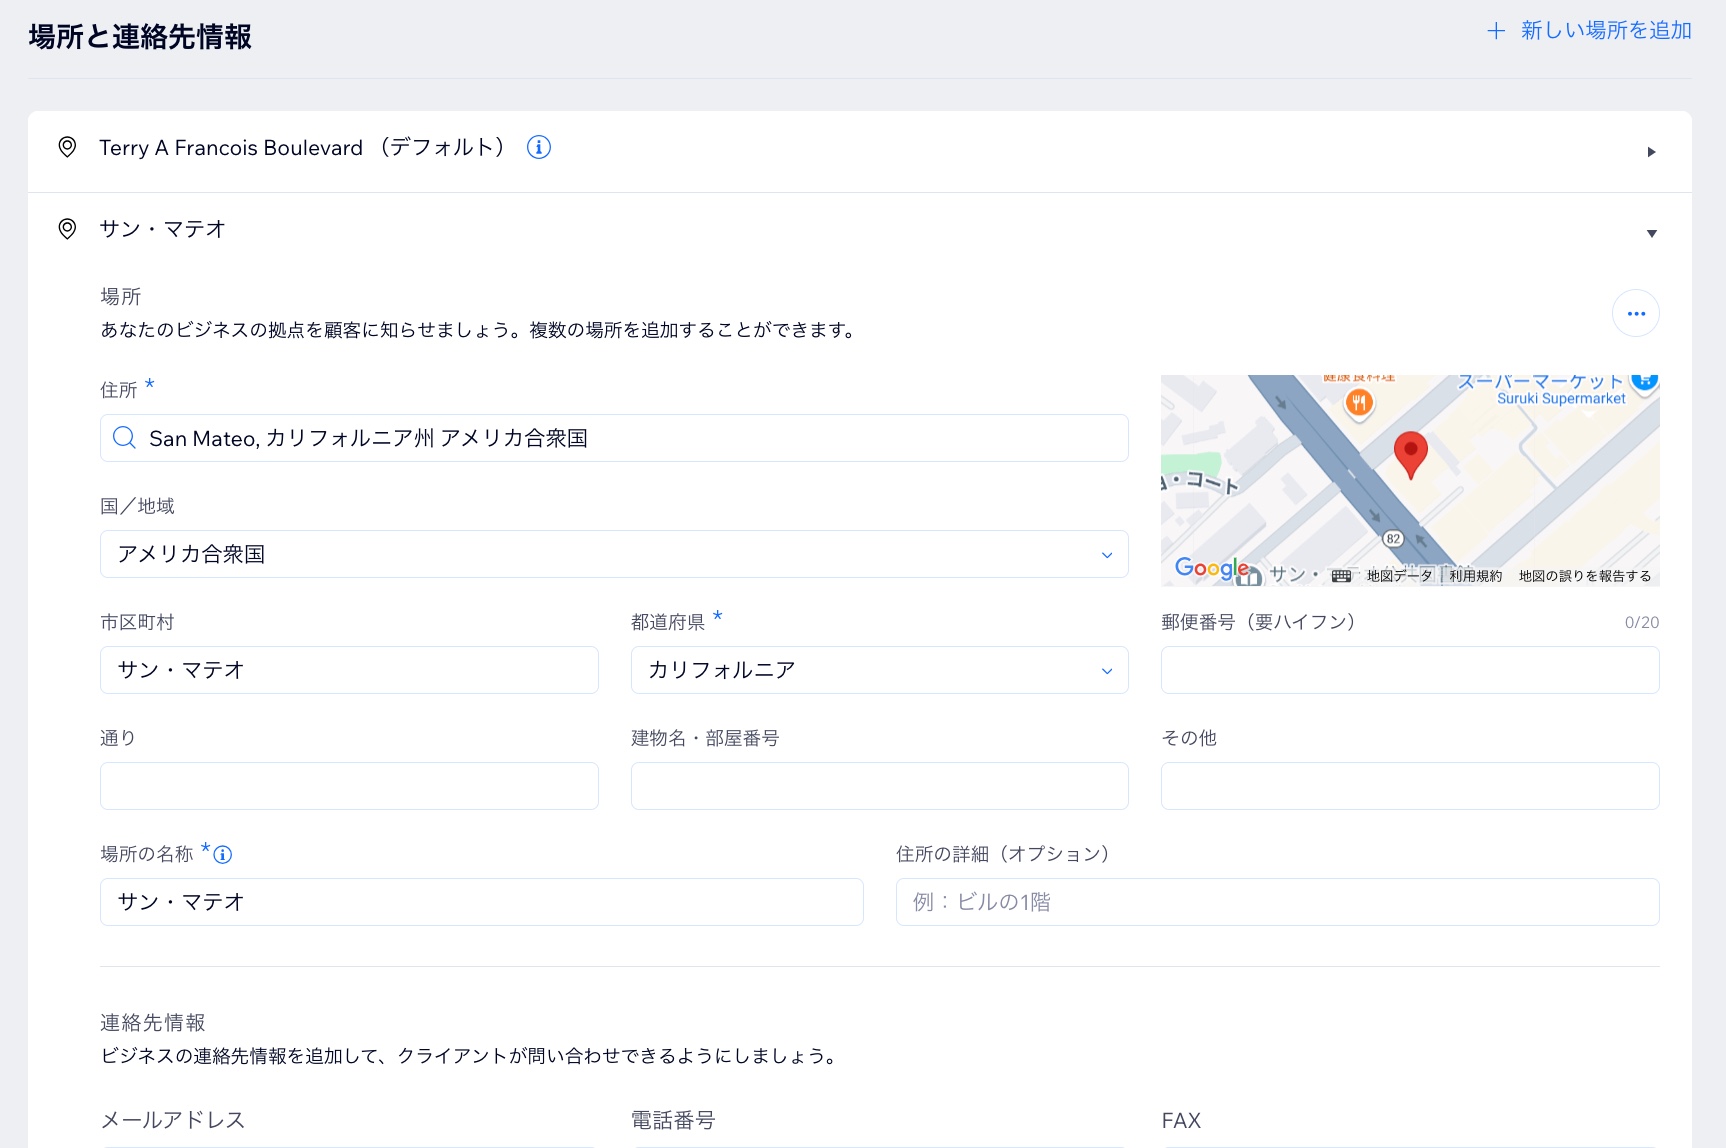Click the 場所の名称 name input
Viewport: 1726px width, 1148px height.
pos(482,902)
